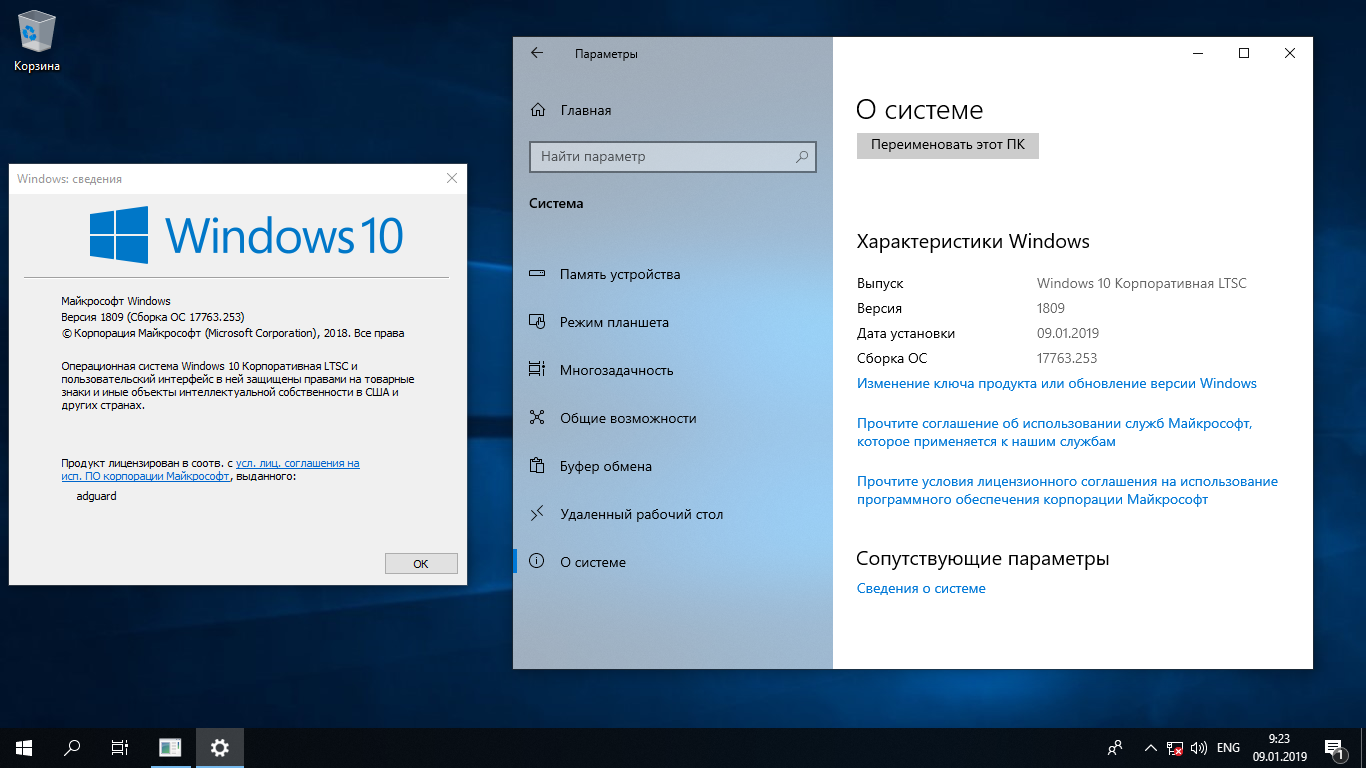Click the Общие возможности shared experiences icon
Screen dimensions: 1366x768
[x=537, y=418]
